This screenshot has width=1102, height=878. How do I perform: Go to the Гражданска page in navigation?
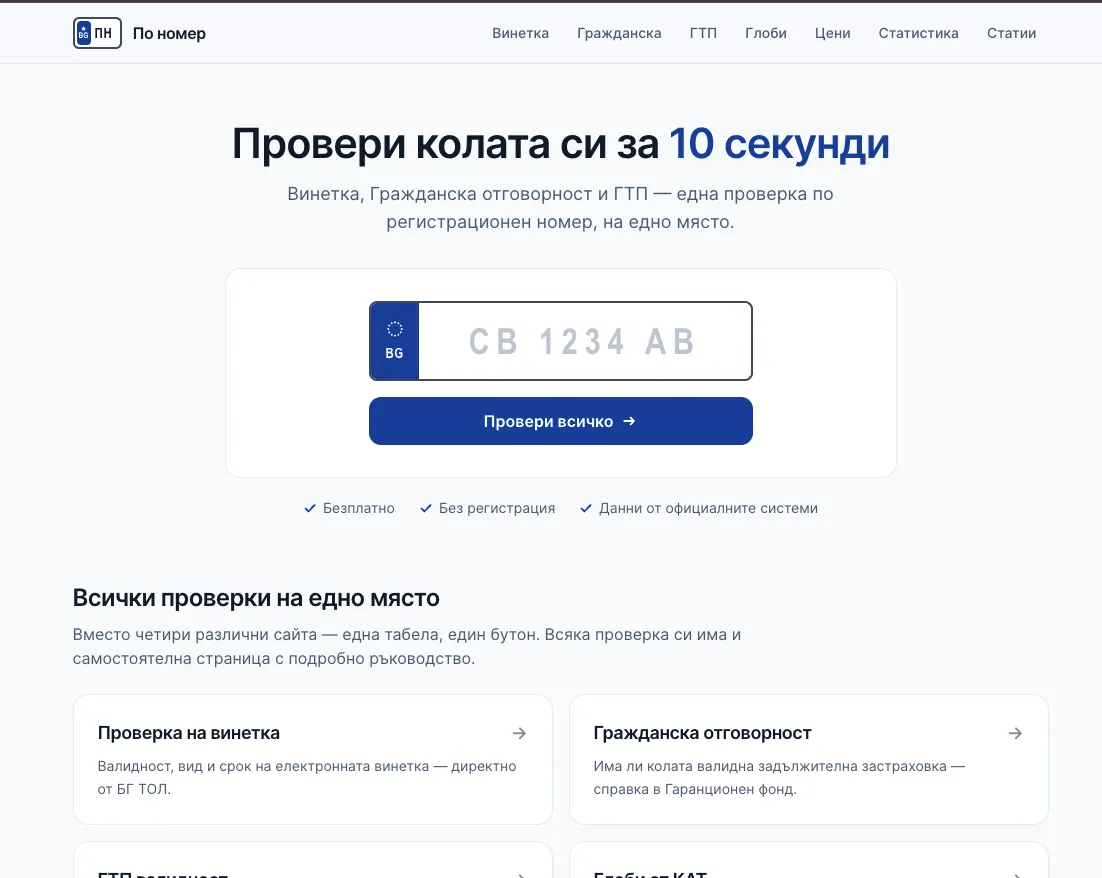(619, 33)
